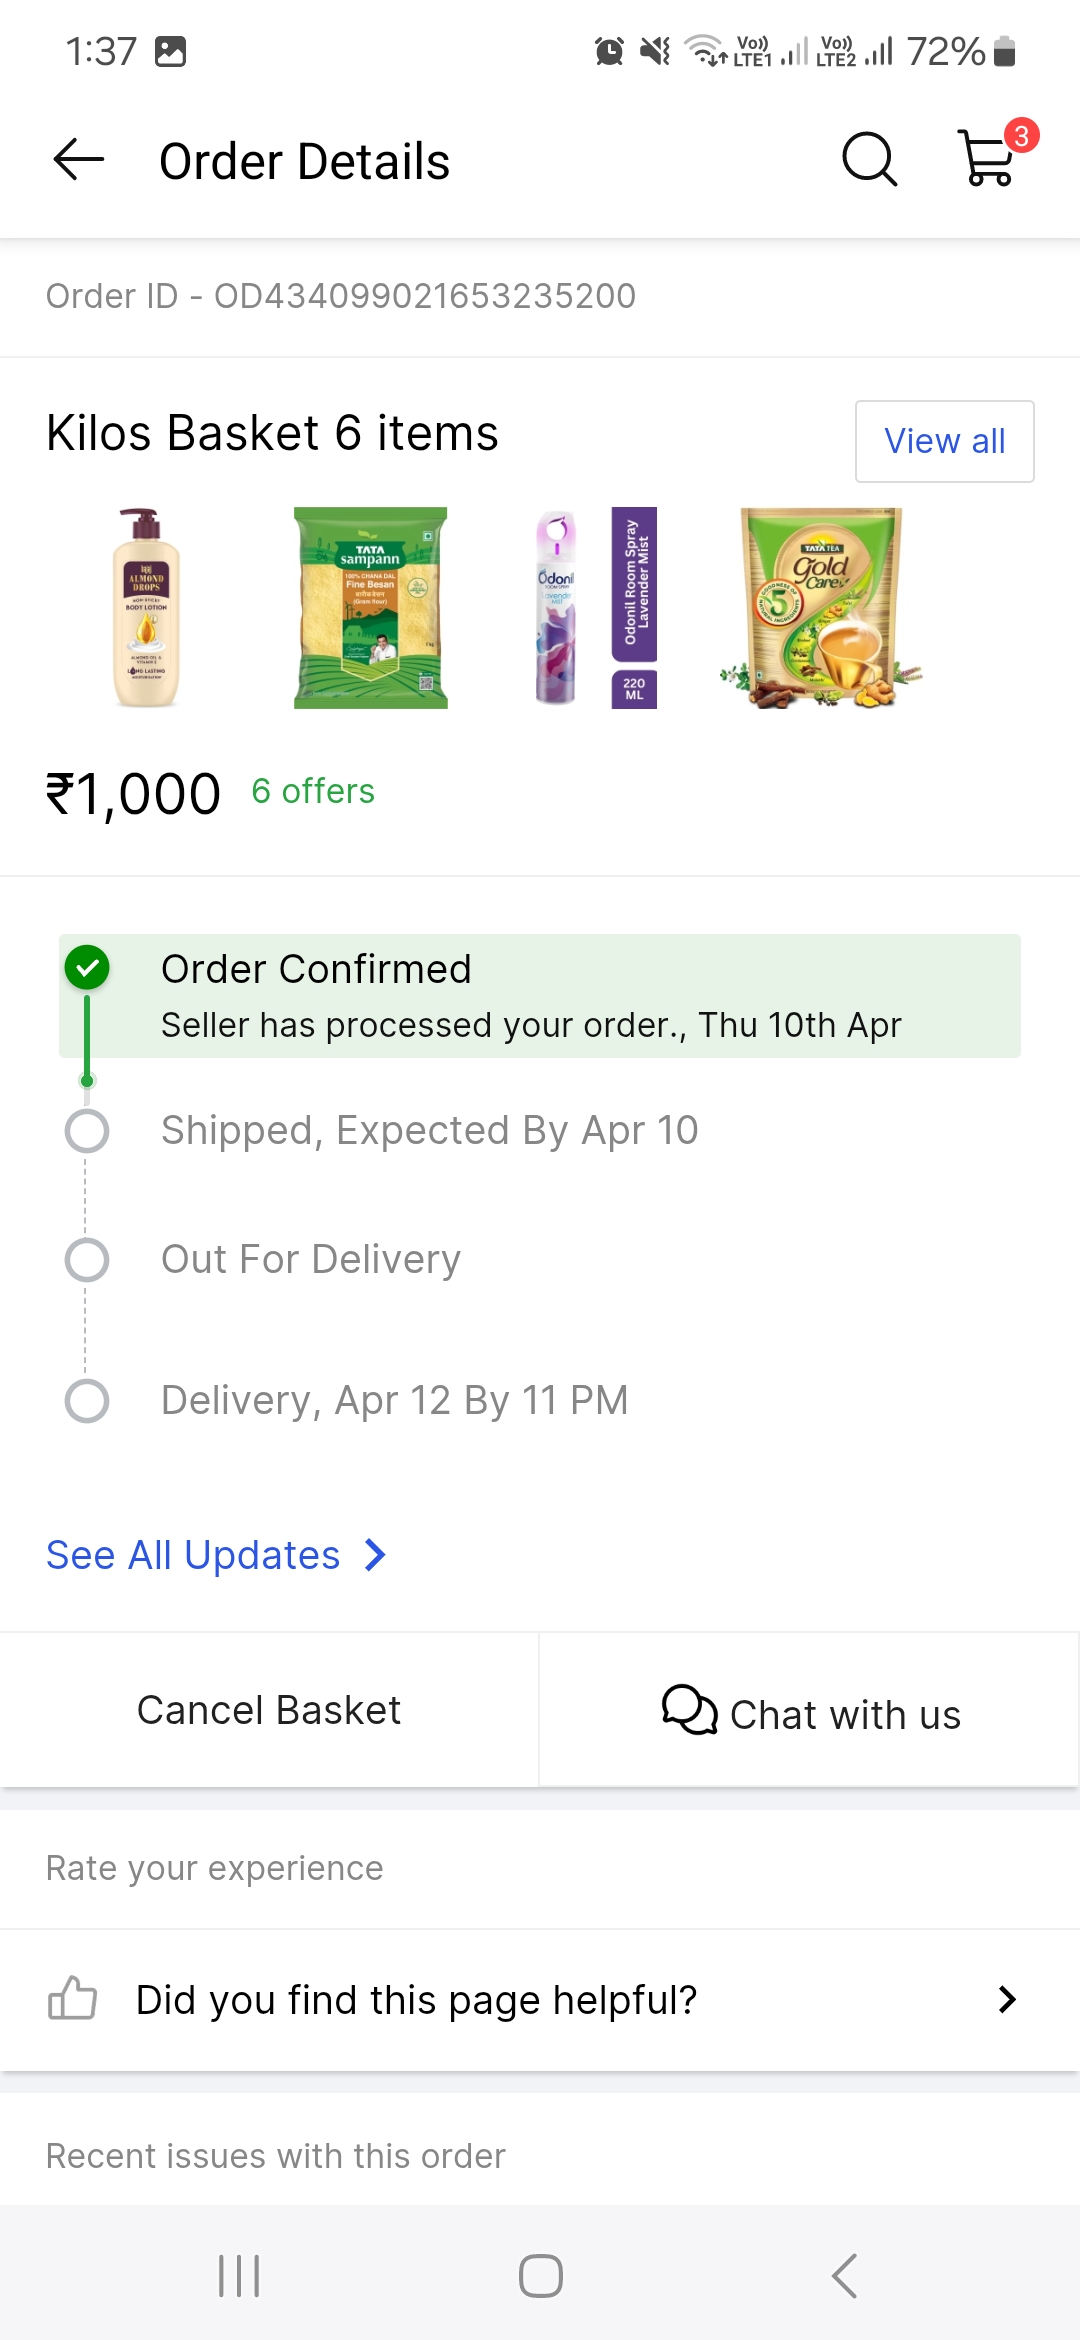Expand See All Updates chevron
The image size is (1080, 2340).
(x=375, y=1555)
